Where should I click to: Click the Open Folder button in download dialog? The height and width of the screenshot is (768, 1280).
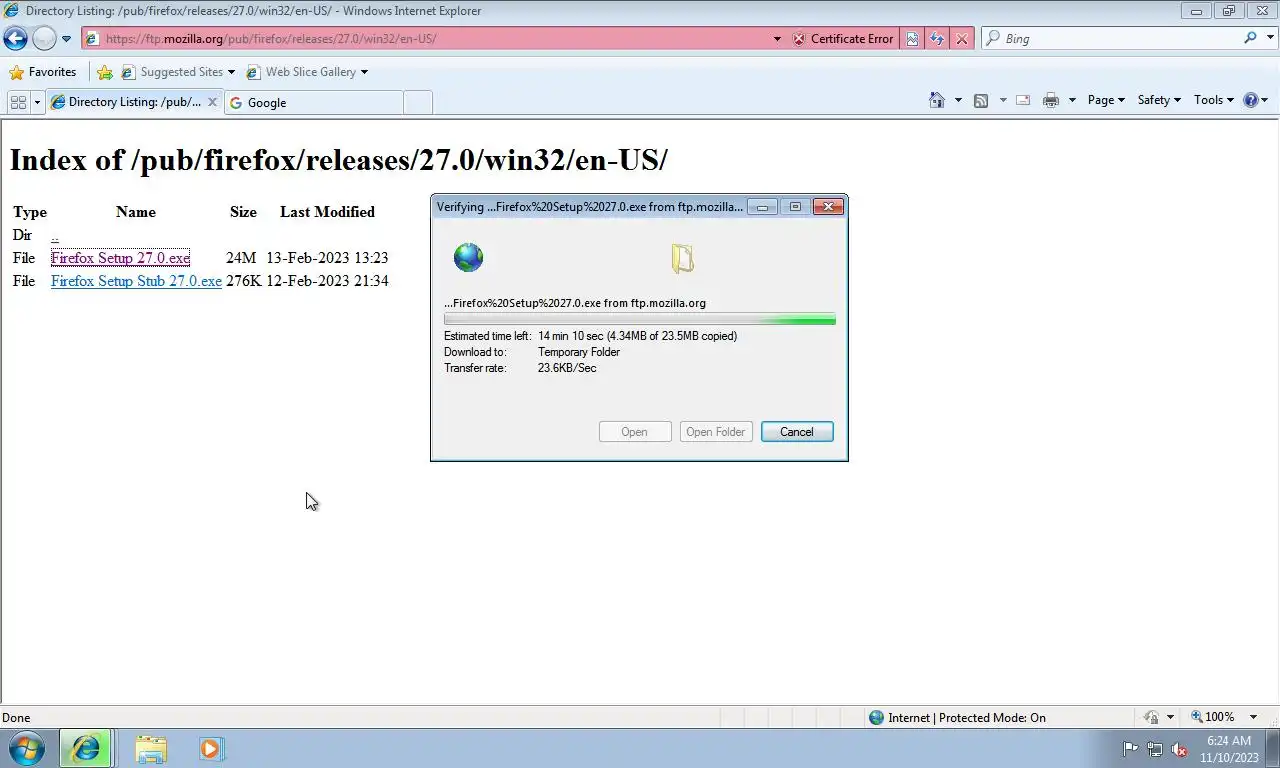716,432
